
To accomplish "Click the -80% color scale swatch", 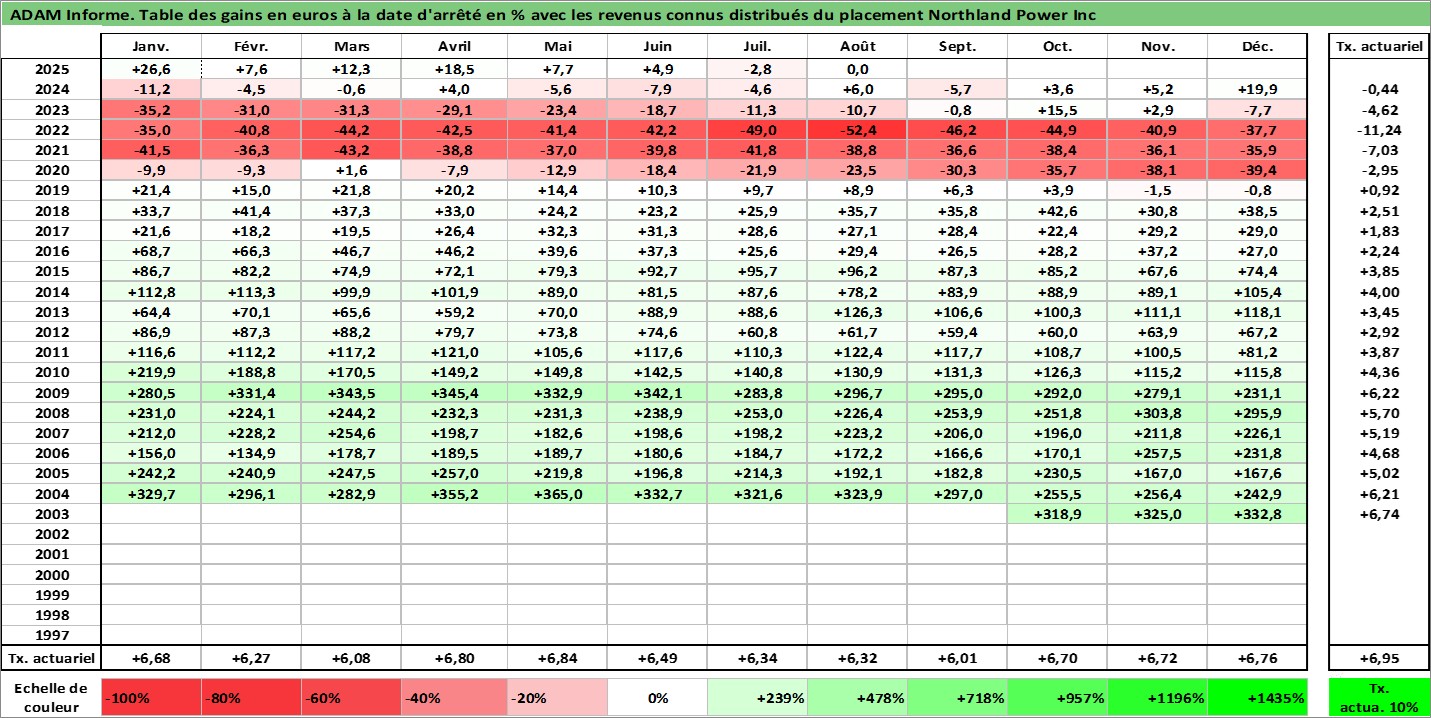I will click(x=252, y=697).
